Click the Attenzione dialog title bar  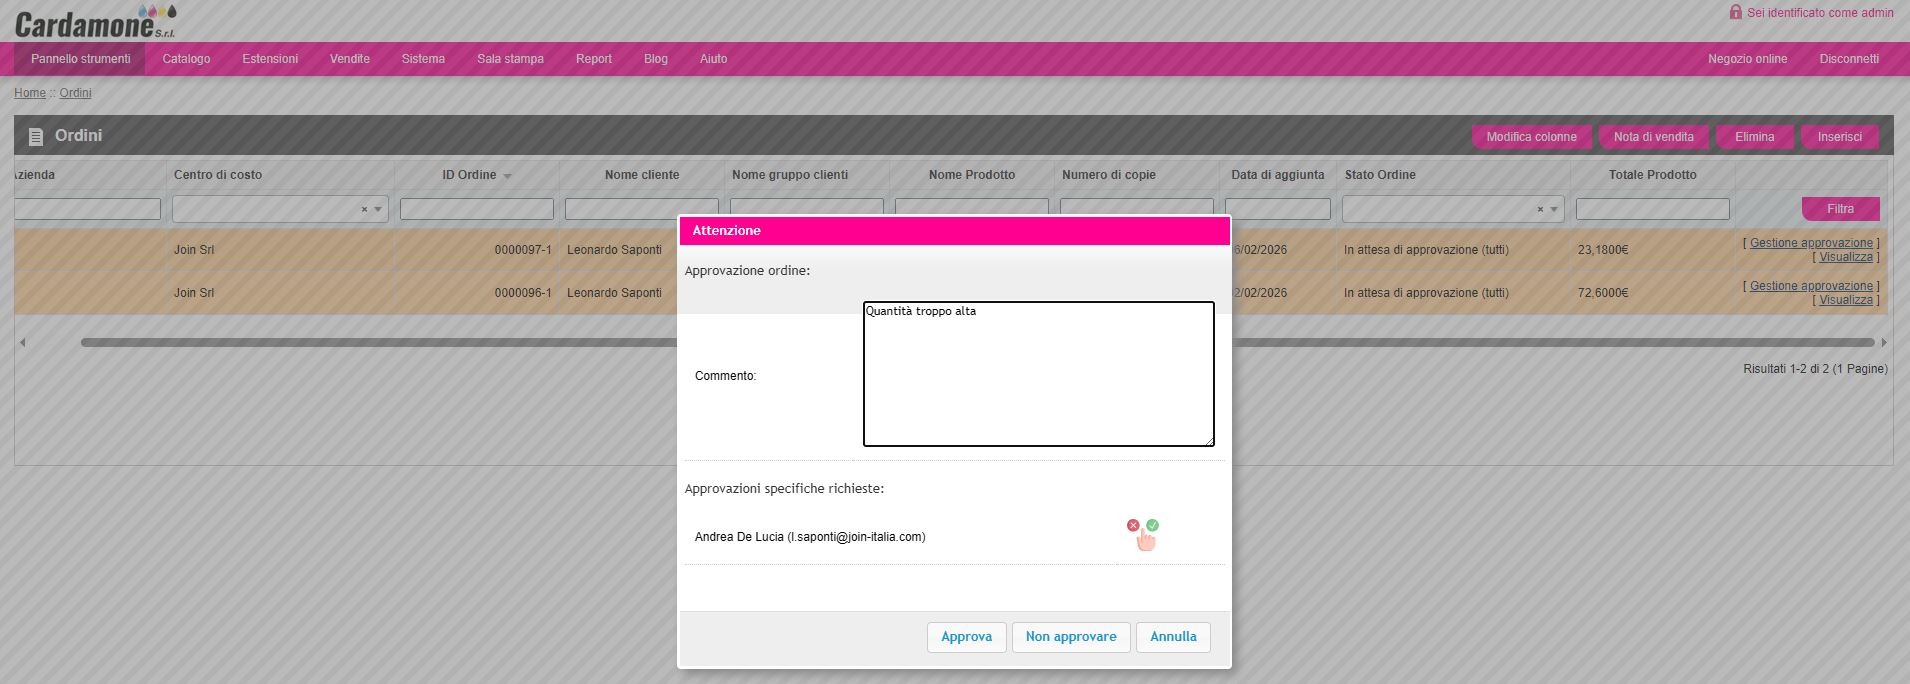[x=954, y=231]
